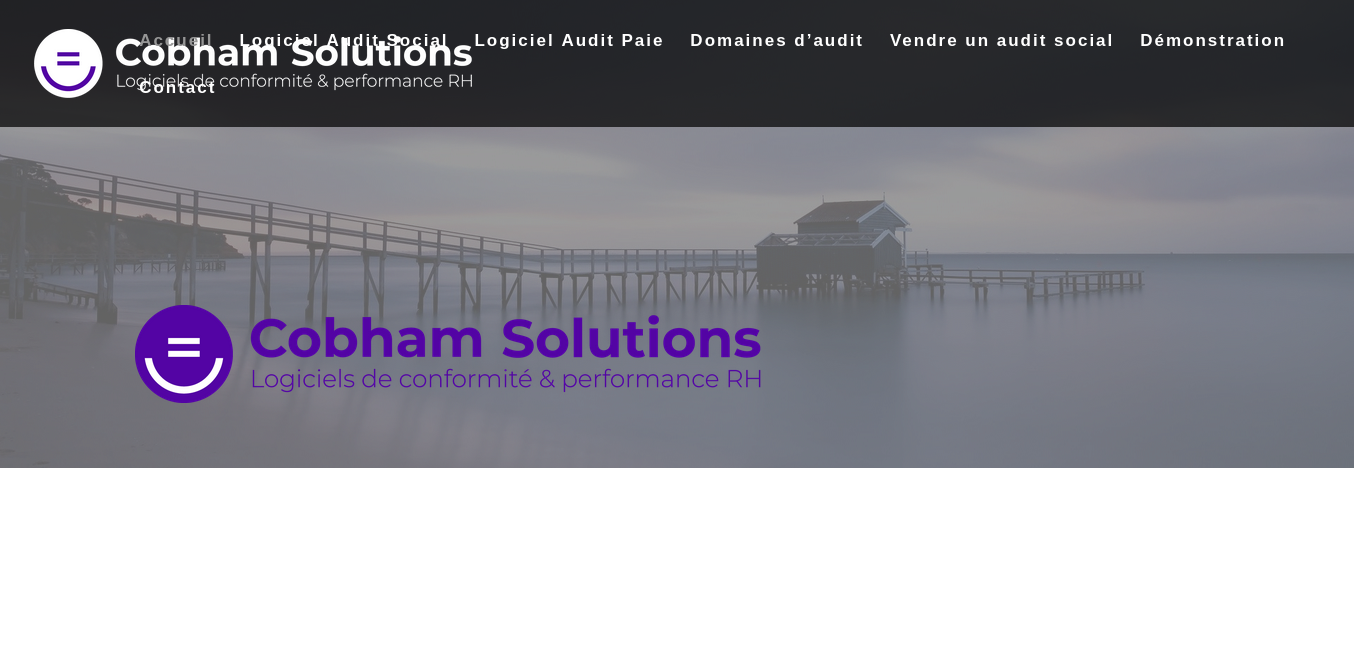This screenshot has height=651, width=1366.
Task: Click purple tagline Logiciels de conformité & performance RH
Action: 506,379
